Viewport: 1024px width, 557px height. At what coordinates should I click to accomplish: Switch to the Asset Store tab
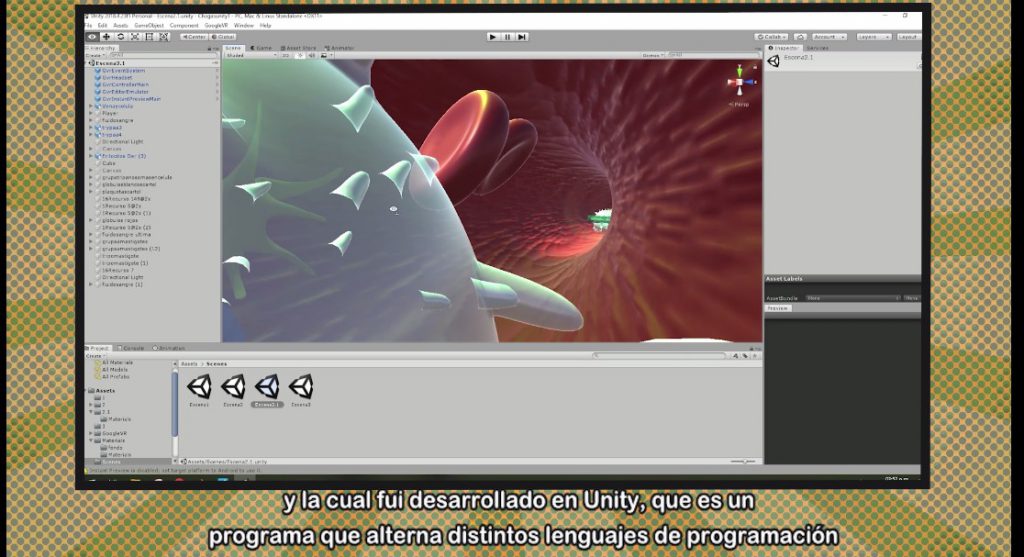click(x=298, y=48)
